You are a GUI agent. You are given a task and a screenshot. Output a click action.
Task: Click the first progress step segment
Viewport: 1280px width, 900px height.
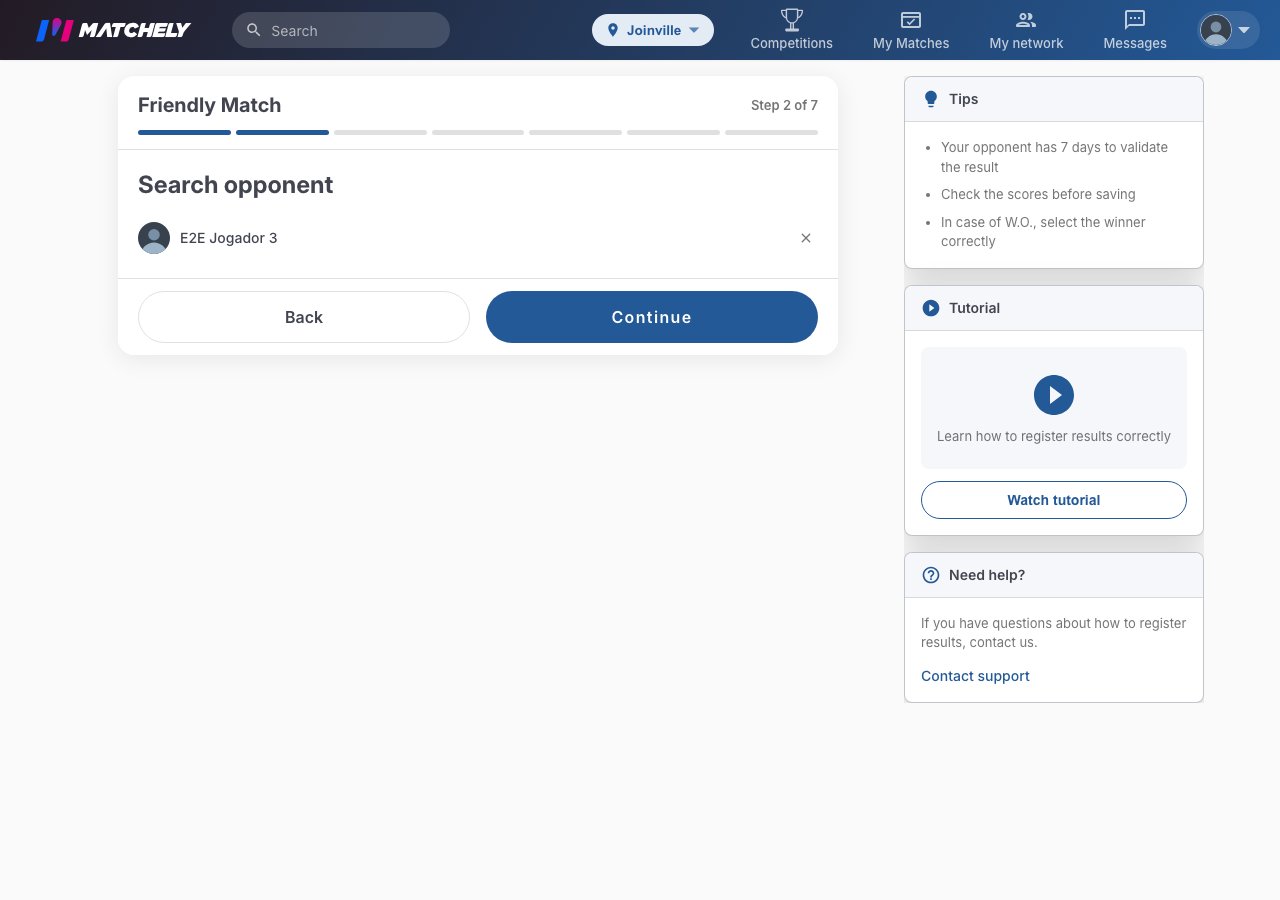(184, 132)
